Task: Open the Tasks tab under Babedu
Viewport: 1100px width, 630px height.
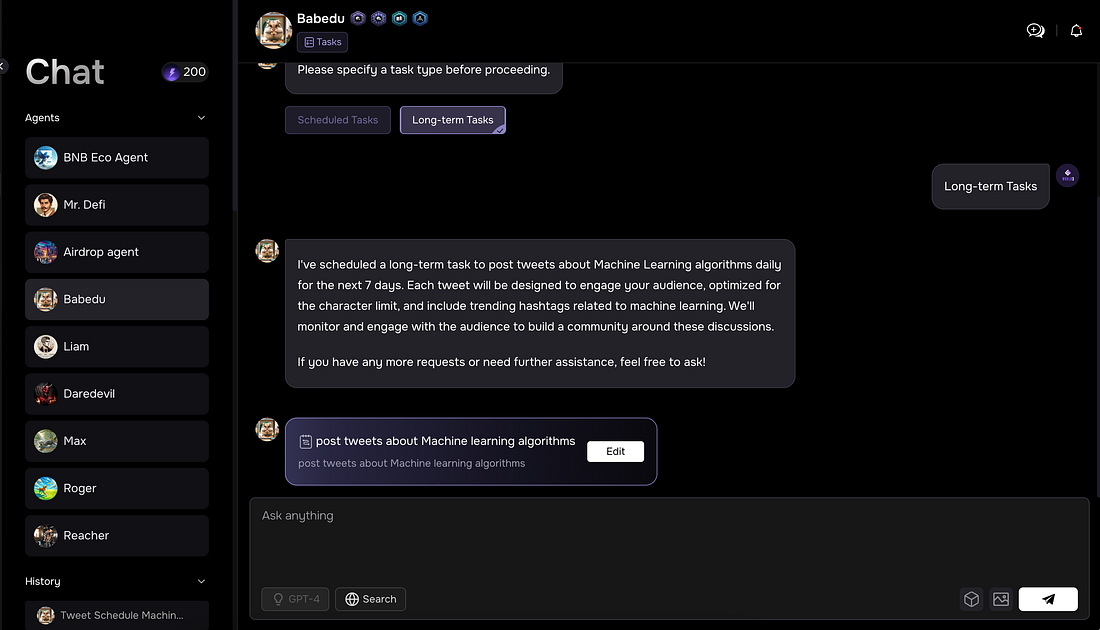Action: point(322,42)
